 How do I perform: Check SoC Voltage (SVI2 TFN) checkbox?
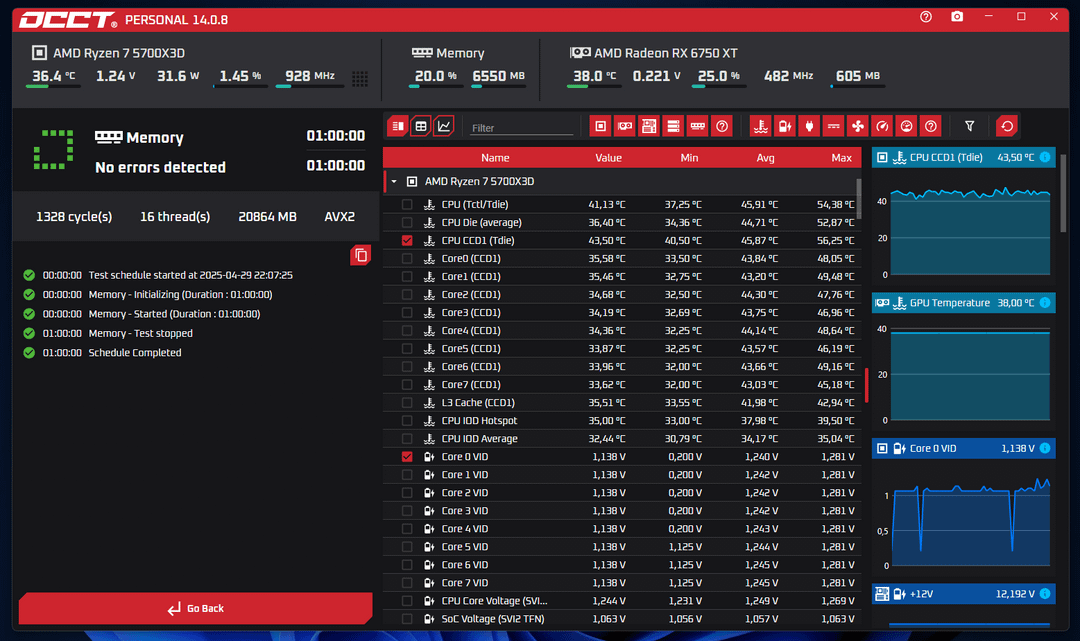(x=407, y=619)
